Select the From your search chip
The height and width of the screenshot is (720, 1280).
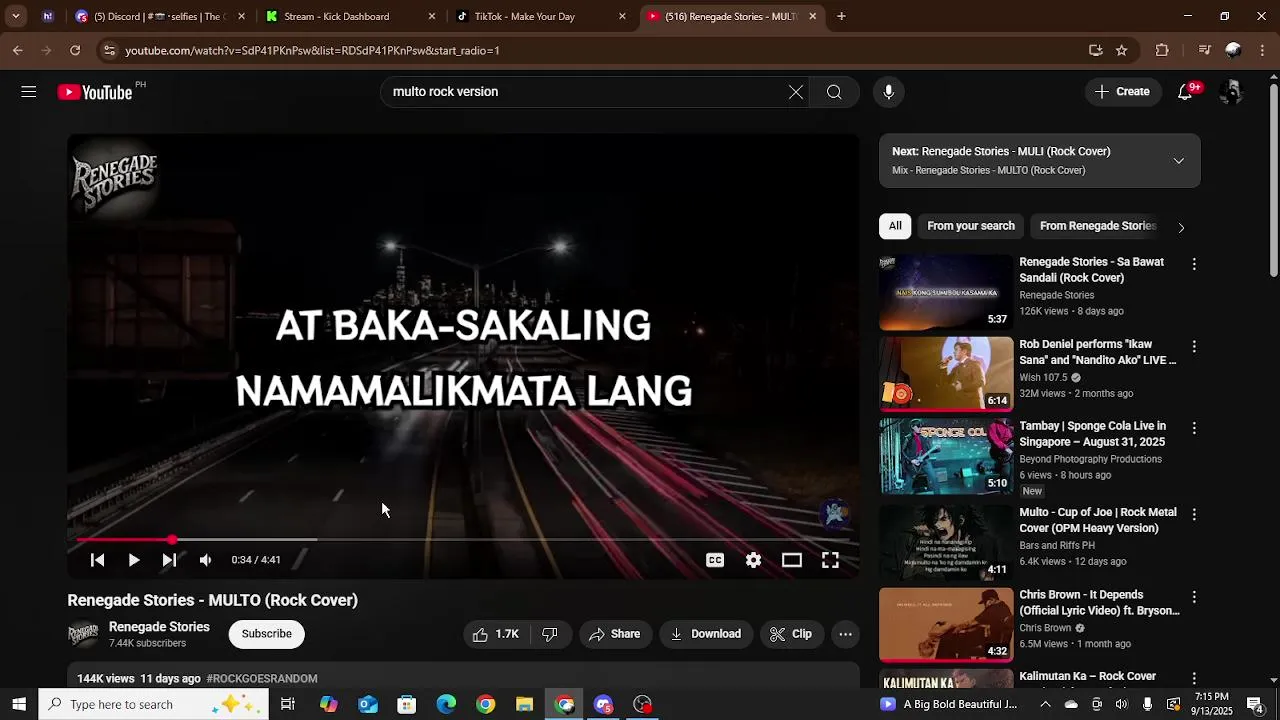[971, 226]
